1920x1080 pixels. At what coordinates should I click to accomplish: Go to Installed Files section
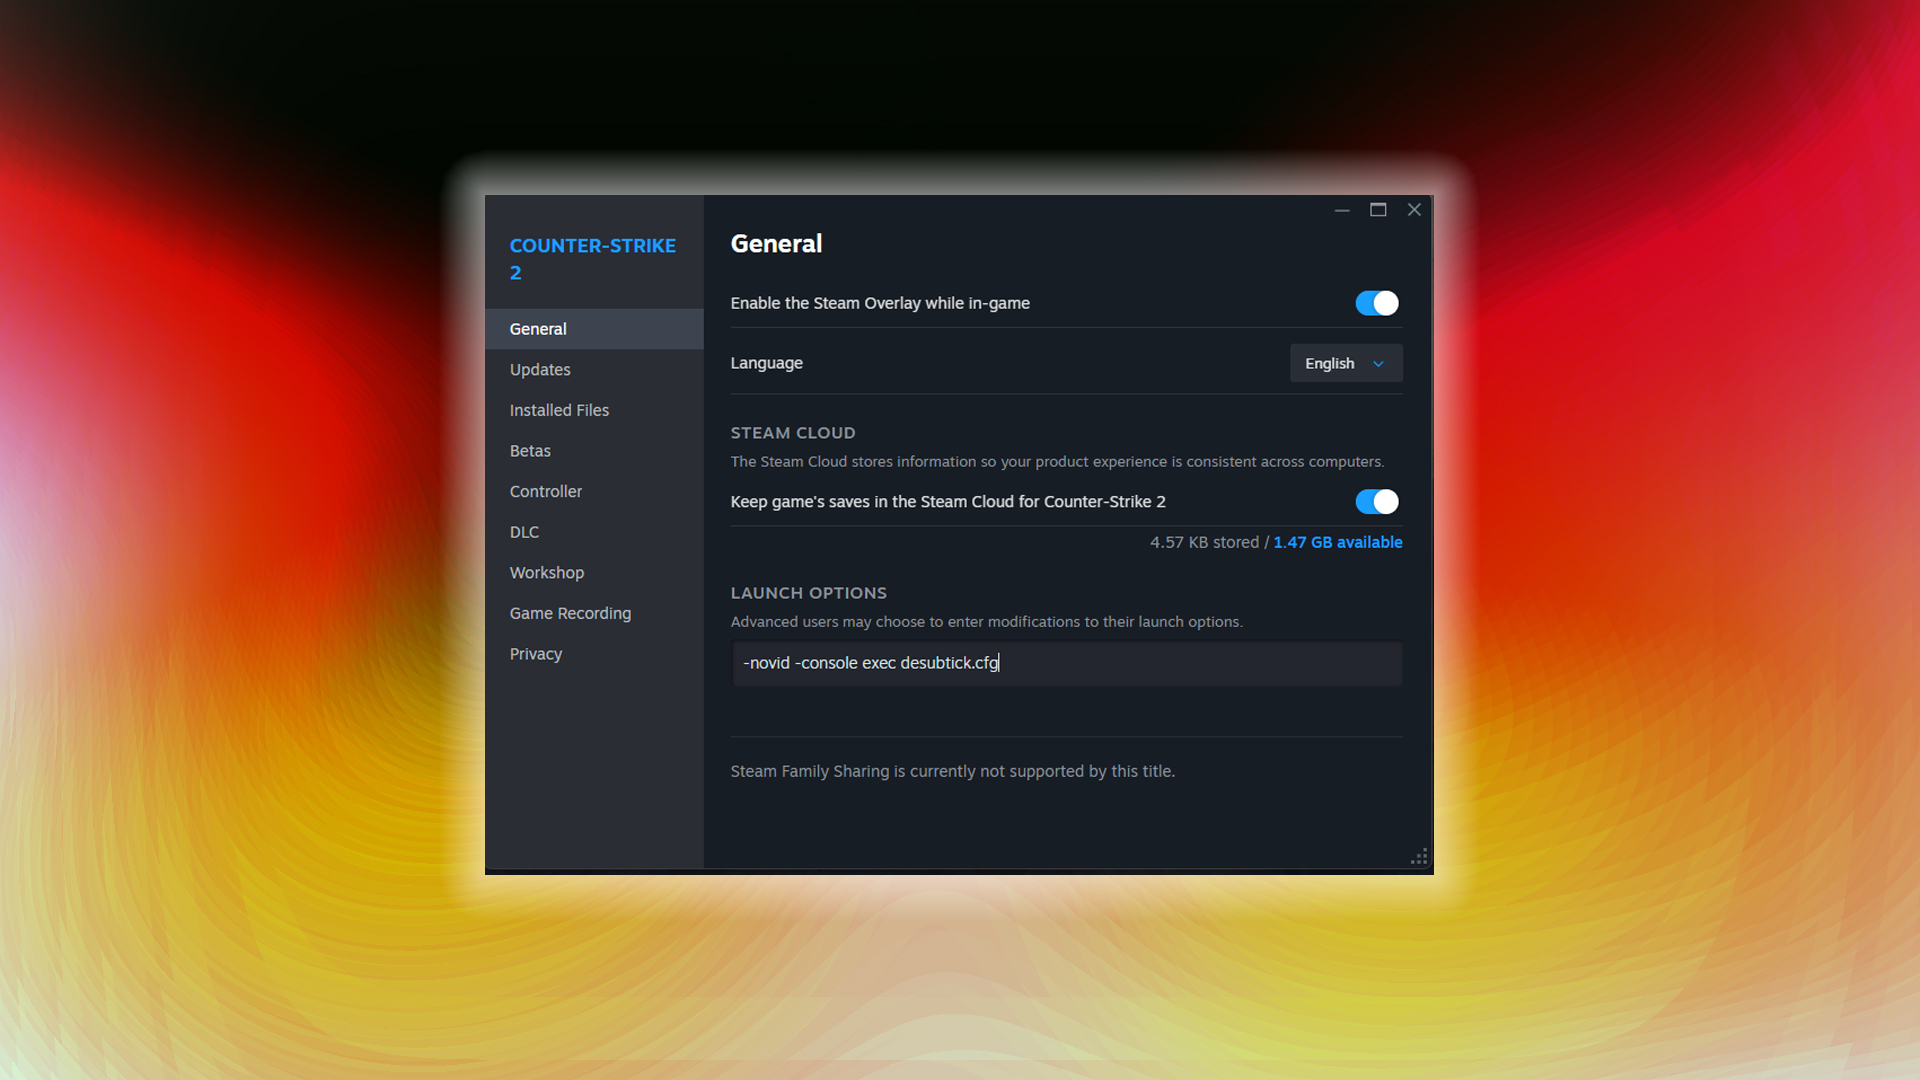(x=594, y=410)
